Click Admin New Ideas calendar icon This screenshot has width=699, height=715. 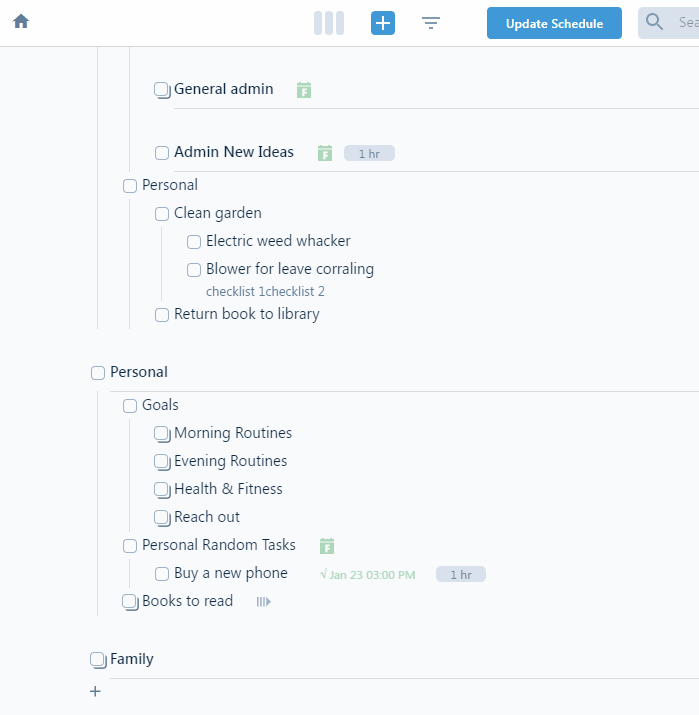(325, 153)
